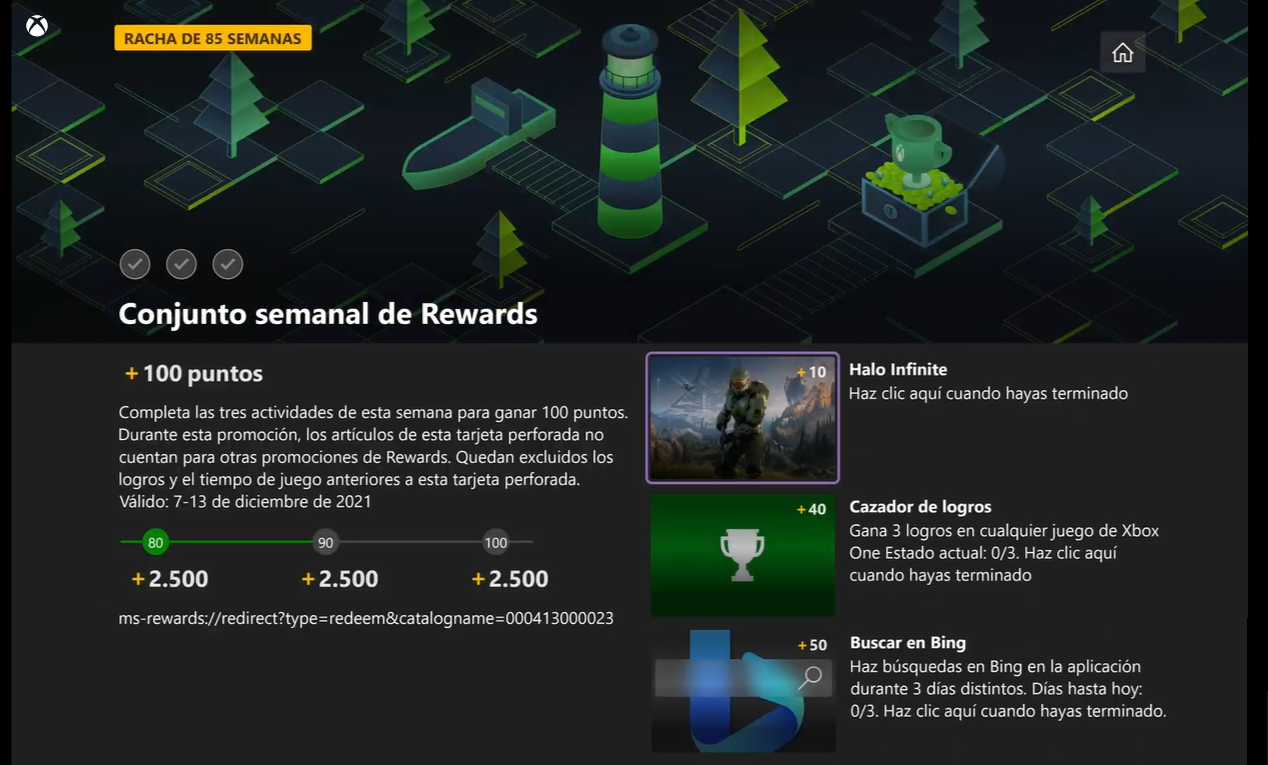Click the +100 puntos heading
The width and height of the screenshot is (1268, 765).
194,374
